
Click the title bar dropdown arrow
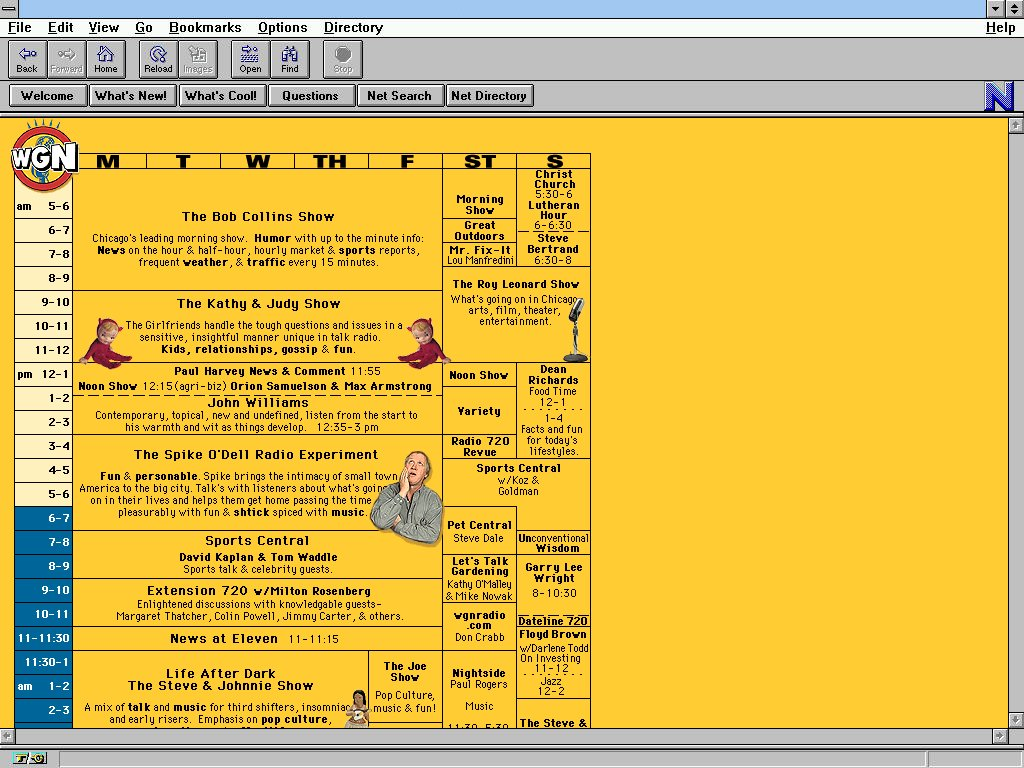tap(995, 8)
